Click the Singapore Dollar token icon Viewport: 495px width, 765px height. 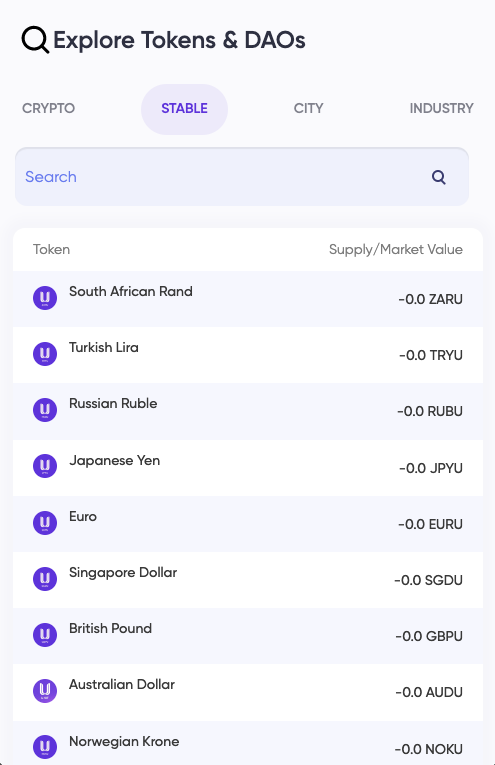click(45, 579)
